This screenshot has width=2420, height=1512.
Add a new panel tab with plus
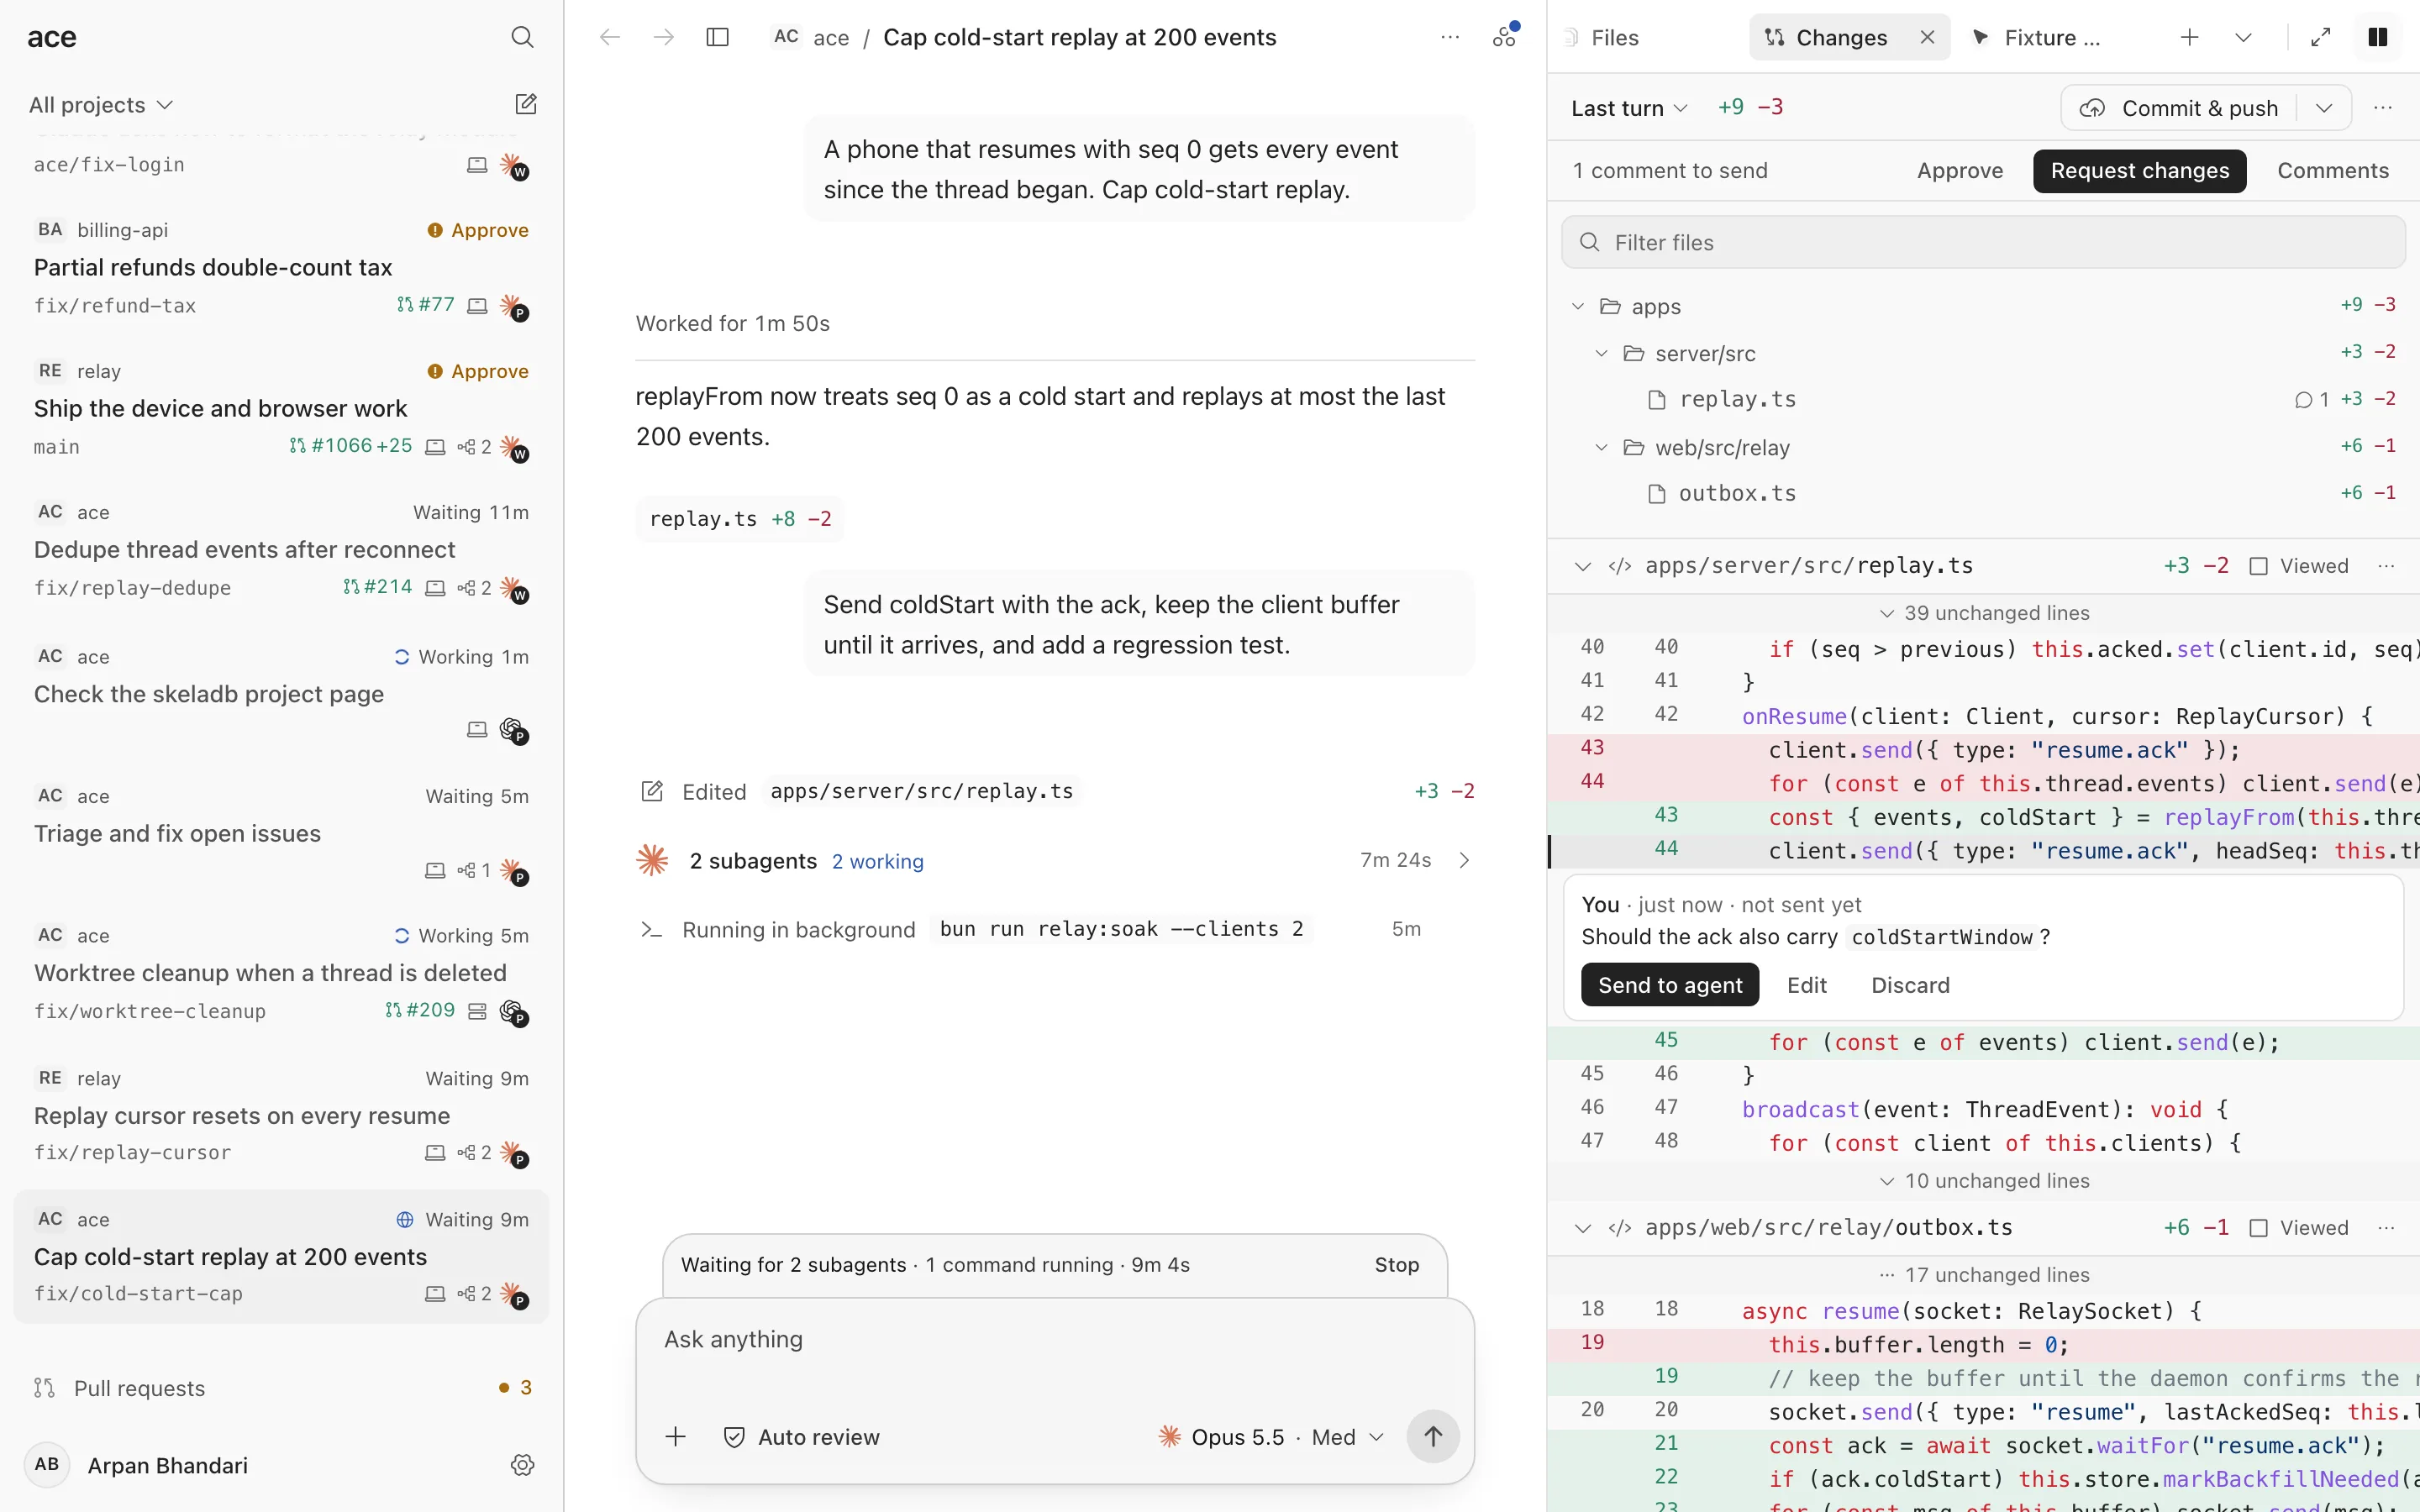(2189, 38)
